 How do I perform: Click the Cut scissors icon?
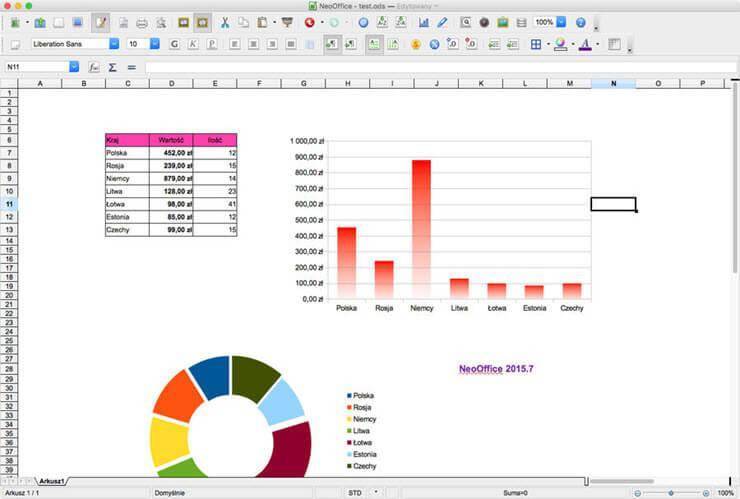tap(224, 22)
